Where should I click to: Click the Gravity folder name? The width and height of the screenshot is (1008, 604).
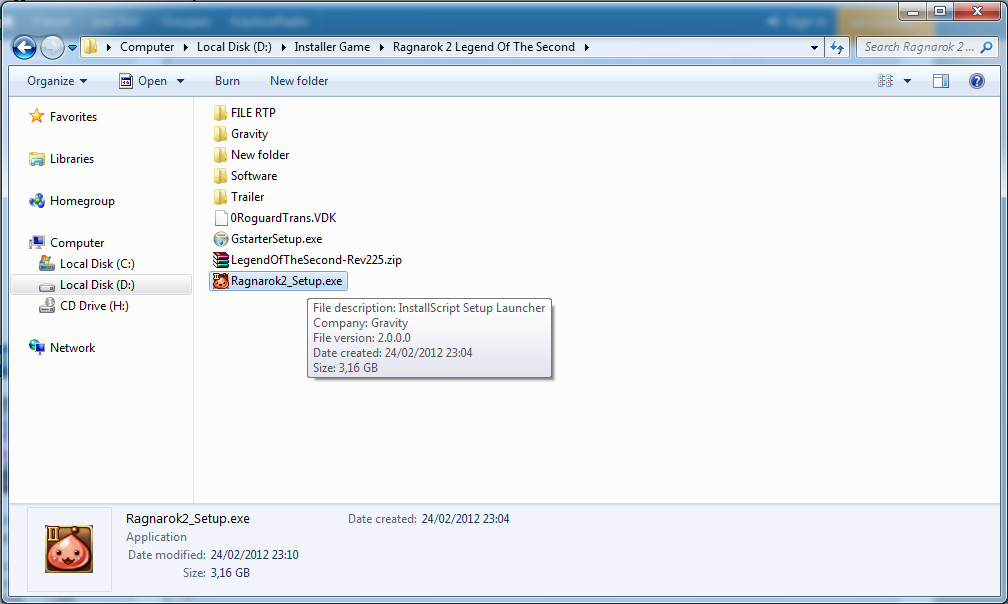click(249, 134)
